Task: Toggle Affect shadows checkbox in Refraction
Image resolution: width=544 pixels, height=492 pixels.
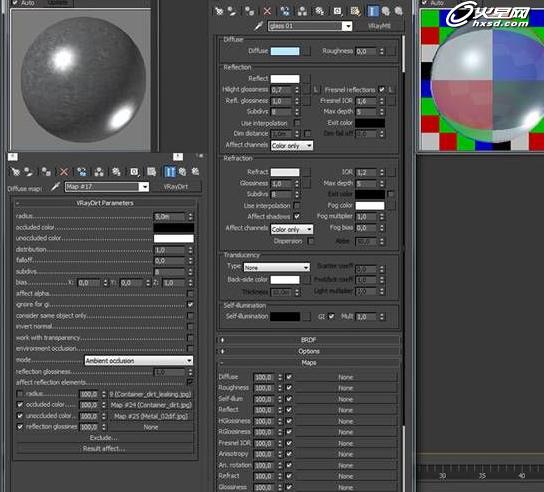Action: point(297,216)
